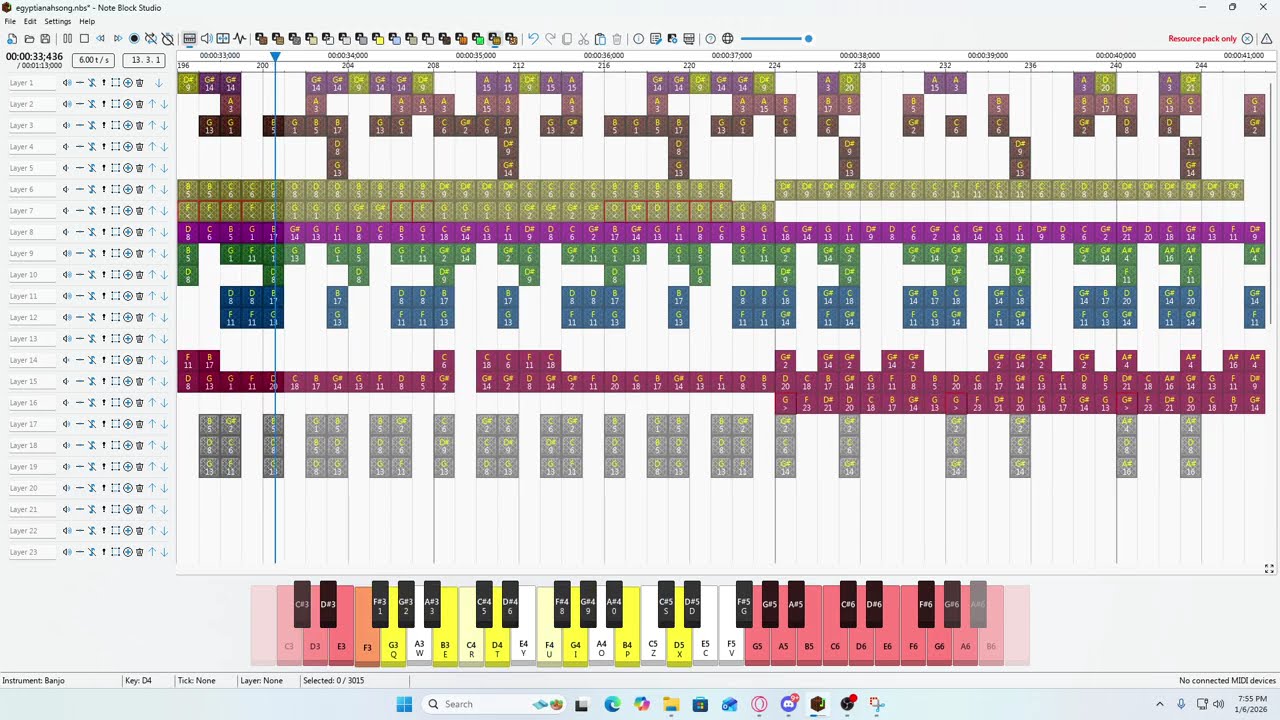This screenshot has width=1280, height=720.
Task: Open the Windows Start menu
Action: [x=404, y=704]
